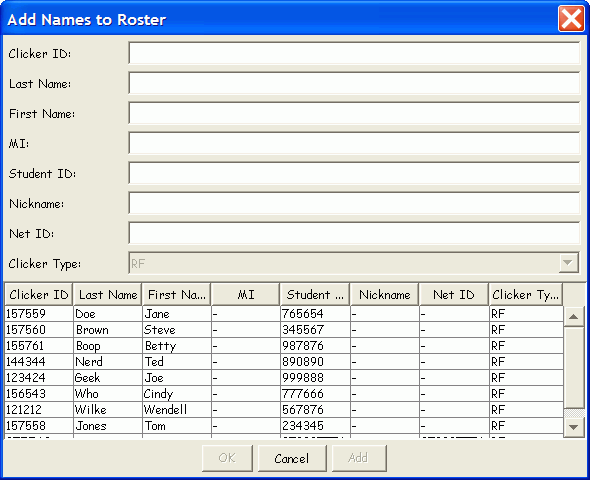The height and width of the screenshot is (480, 590).
Task: Click the Jane first name cell
Action: (x=177, y=314)
